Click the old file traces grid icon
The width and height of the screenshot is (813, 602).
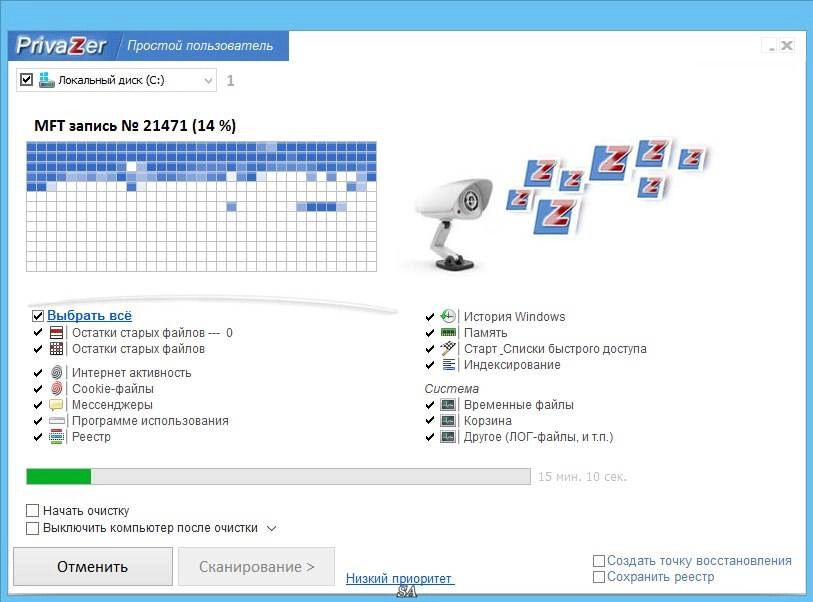57,348
